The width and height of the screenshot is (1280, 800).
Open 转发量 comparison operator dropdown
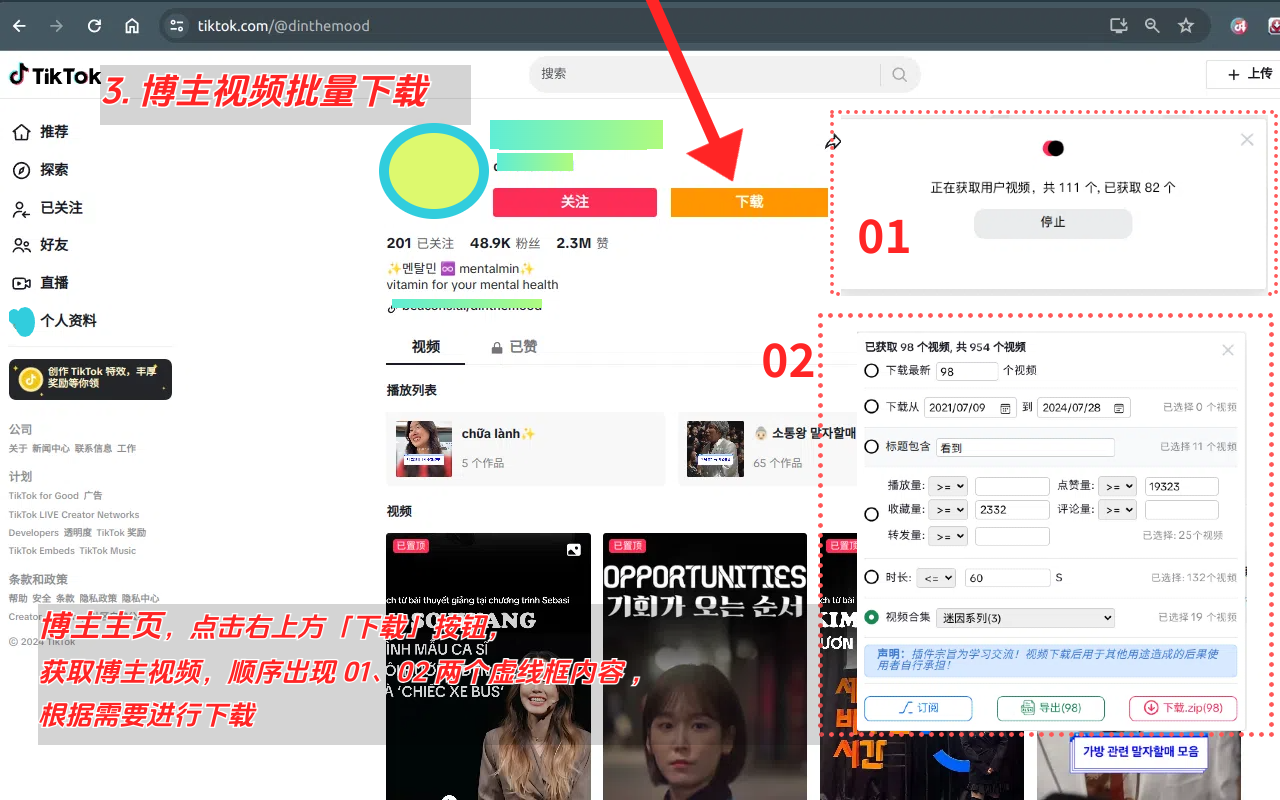pos(948,536)
